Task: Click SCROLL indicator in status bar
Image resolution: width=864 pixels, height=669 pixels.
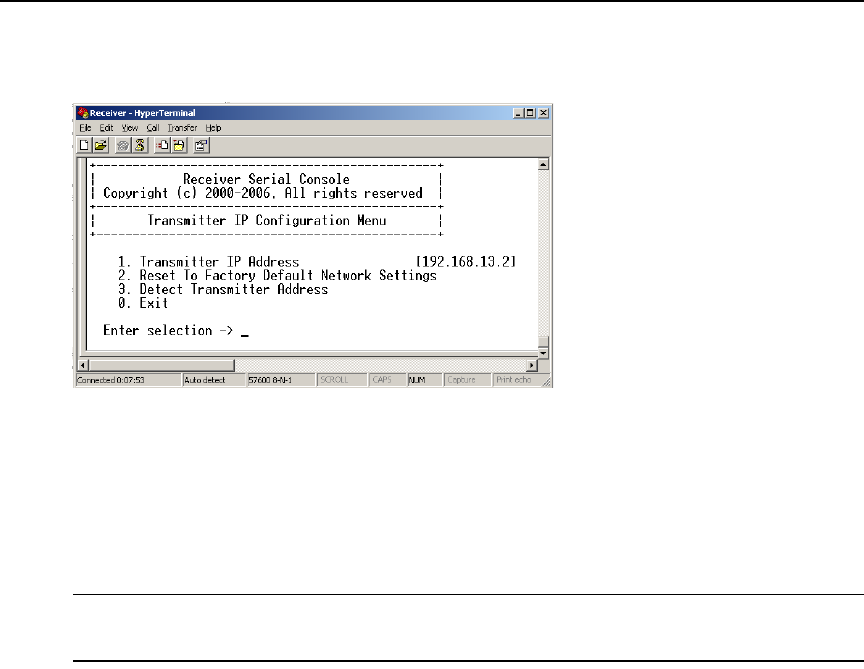Action: [334, 380]
